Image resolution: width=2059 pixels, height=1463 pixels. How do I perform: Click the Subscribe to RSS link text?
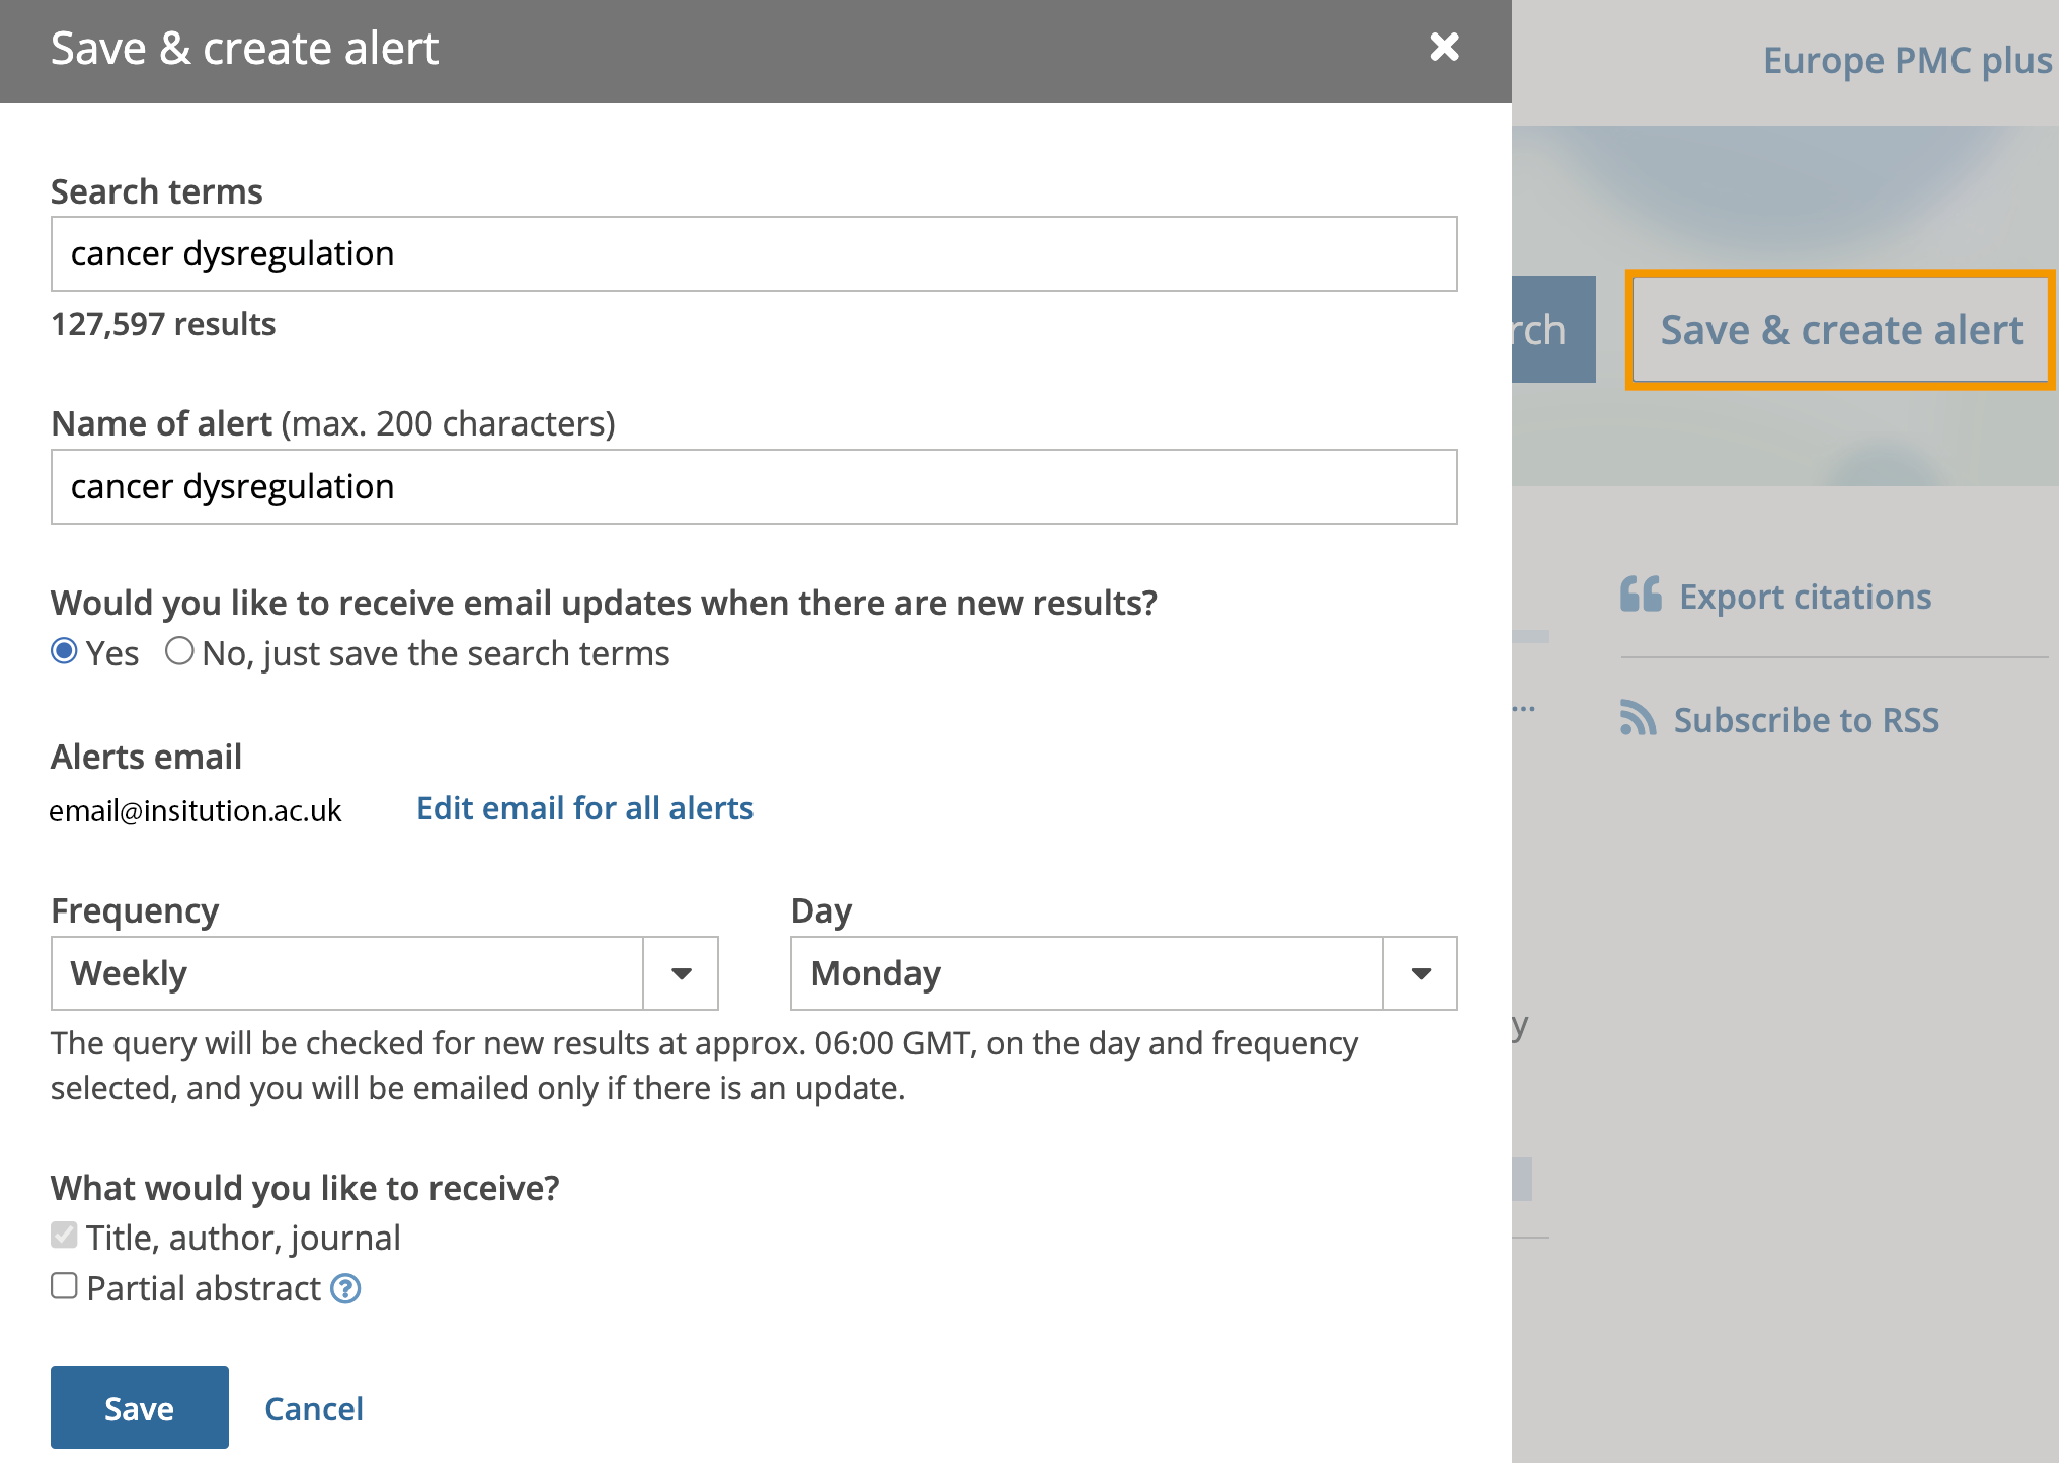(x=1806, y=720)
